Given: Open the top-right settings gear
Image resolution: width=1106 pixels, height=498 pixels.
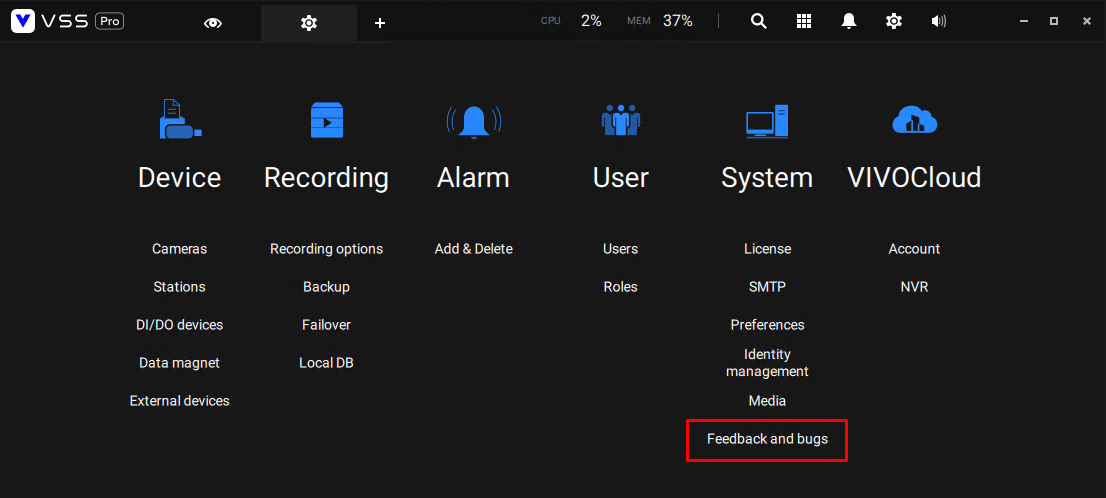Looking at the screenshot, I should coord(894,21).
